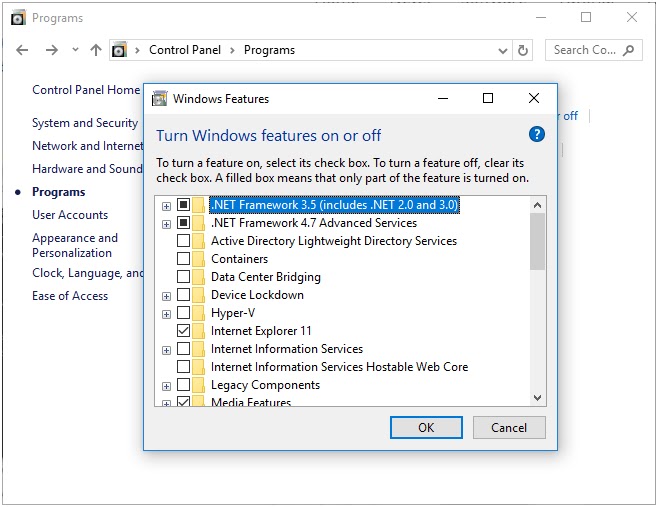The image size is (658, 507).
Task: Click the Windows Features title bar icon
Action: point(159,99)
